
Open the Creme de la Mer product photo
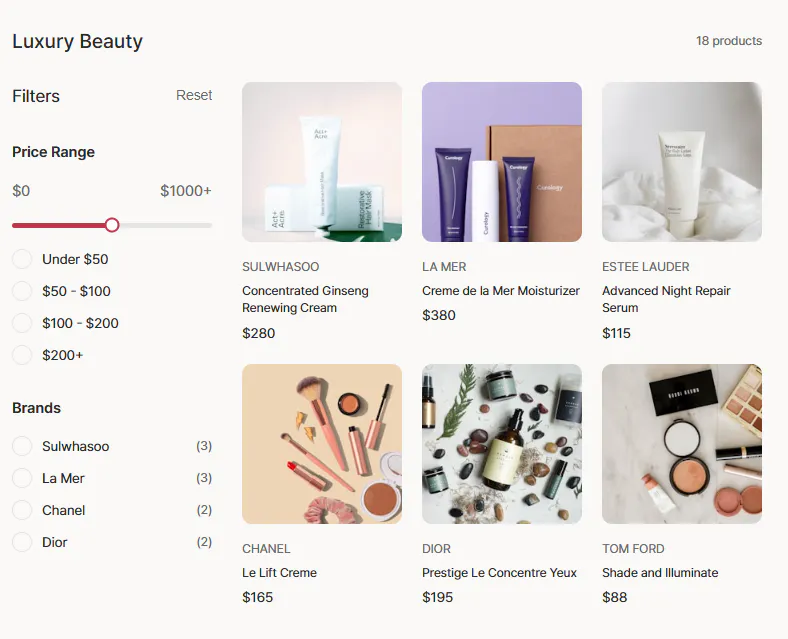tap(502, 162)
